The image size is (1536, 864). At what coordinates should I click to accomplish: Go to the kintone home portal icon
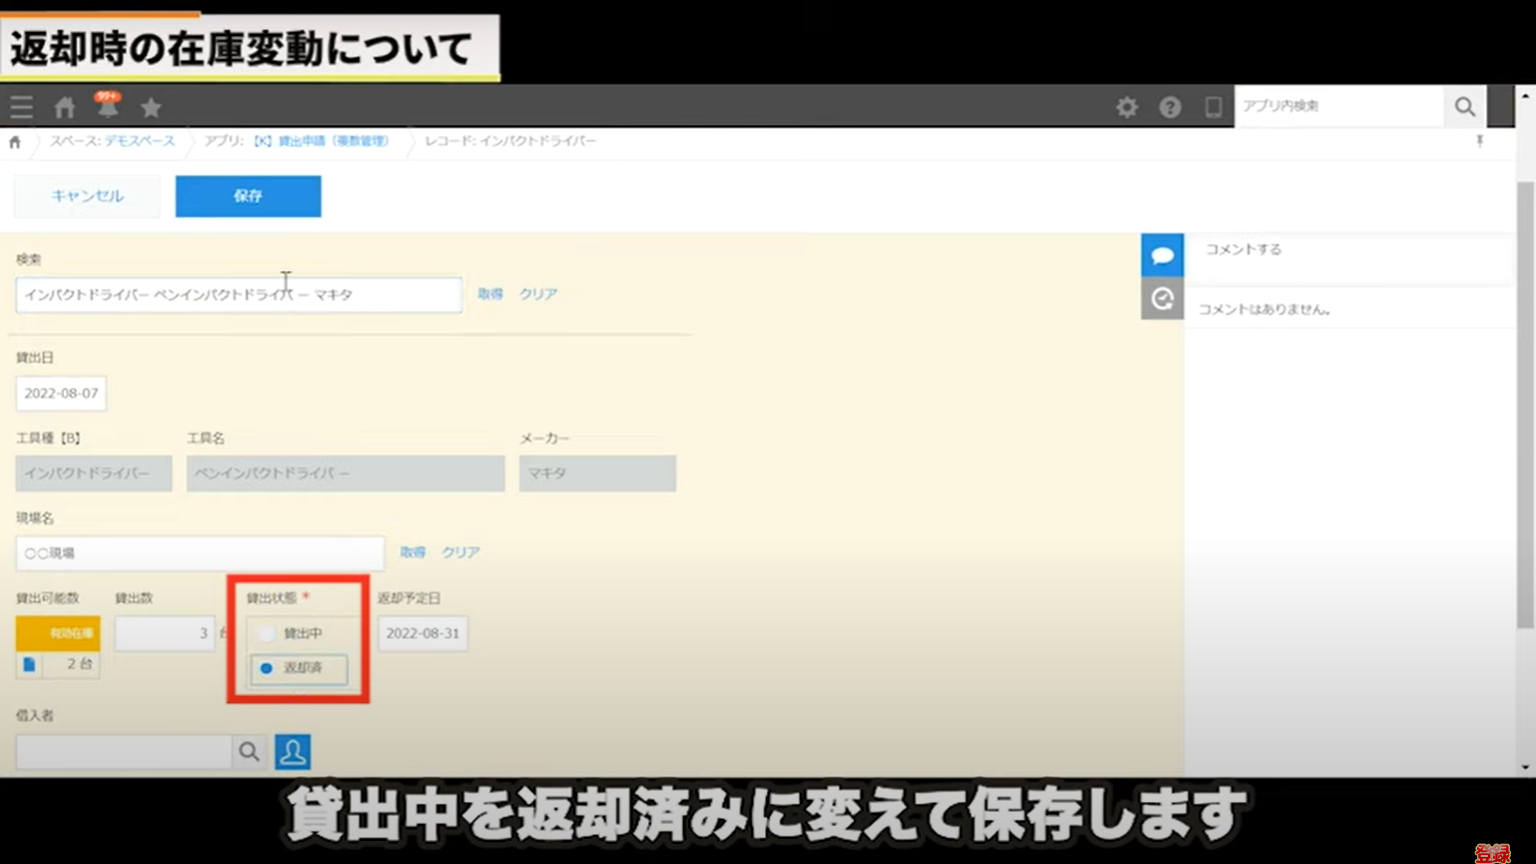(x=65, y=107)
